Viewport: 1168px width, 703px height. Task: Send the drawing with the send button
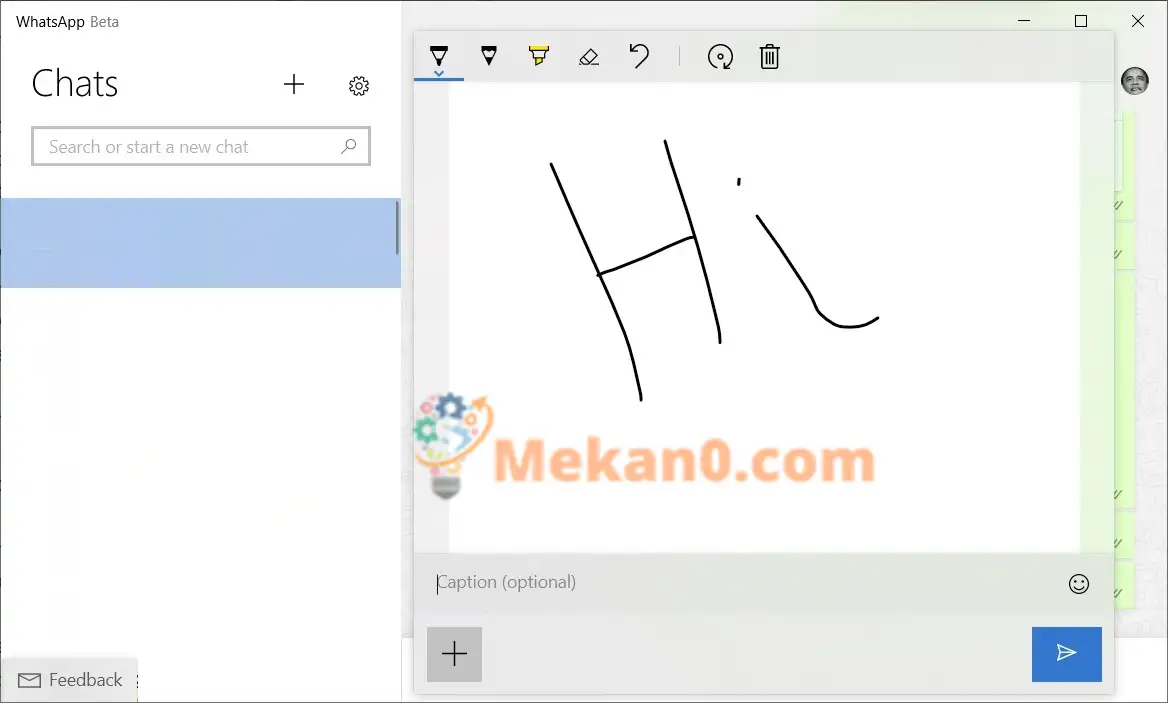point(1067,654)
